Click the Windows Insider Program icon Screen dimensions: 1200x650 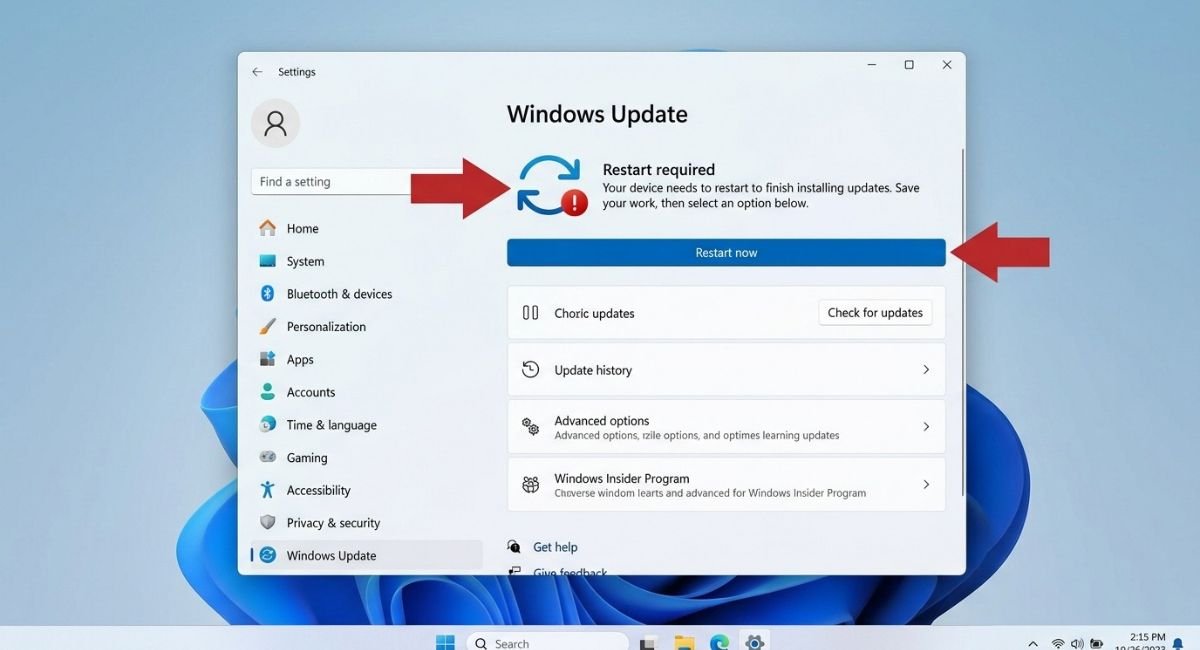click(x=531, y=485)
